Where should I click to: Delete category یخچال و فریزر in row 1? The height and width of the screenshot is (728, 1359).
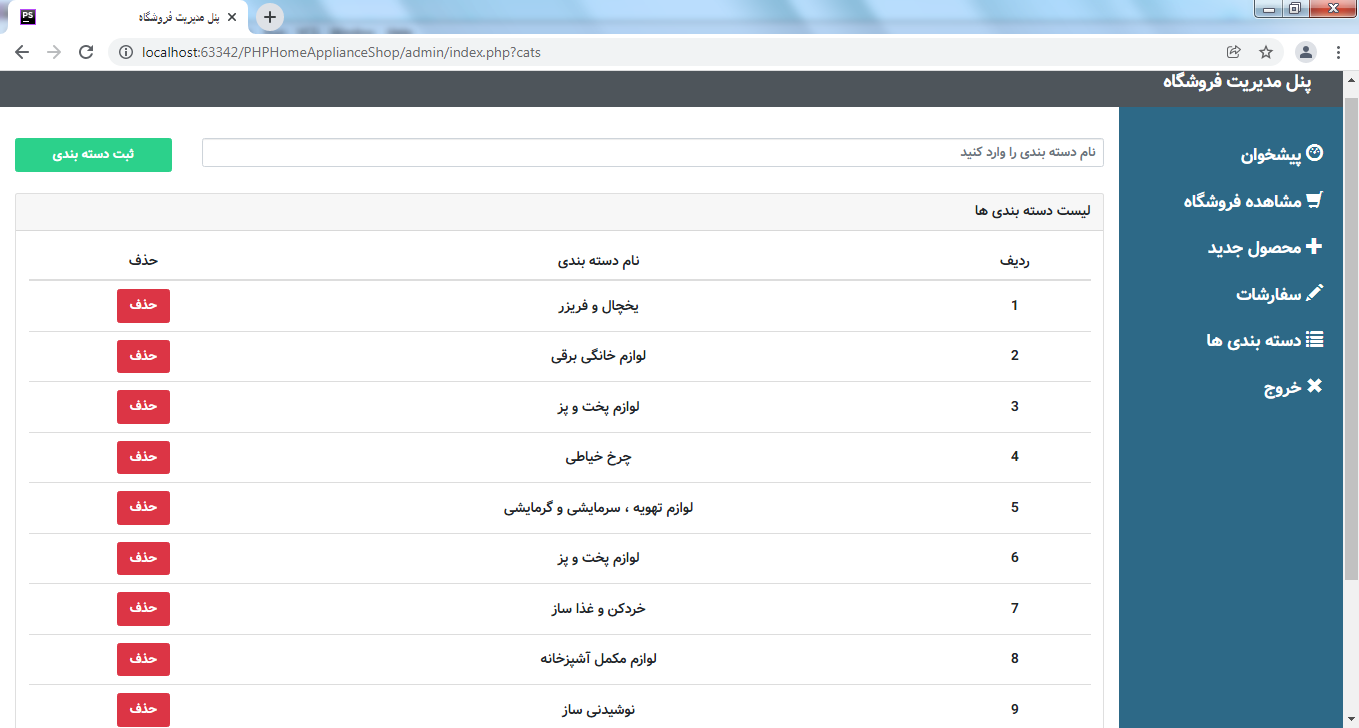coord(143,306)
